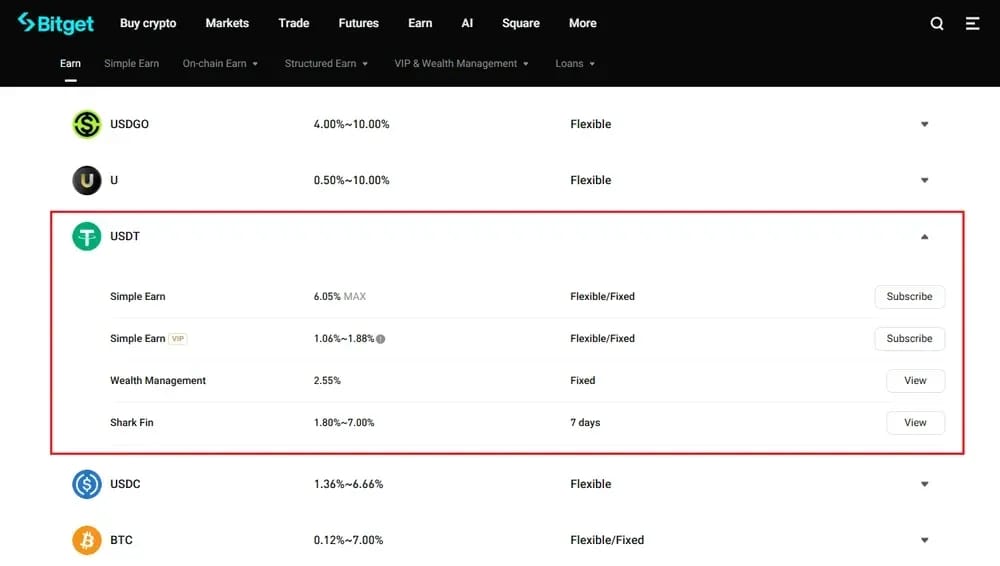
Task: Click the Fixed term for Wealth Management
Action: (x=582, y=380)
